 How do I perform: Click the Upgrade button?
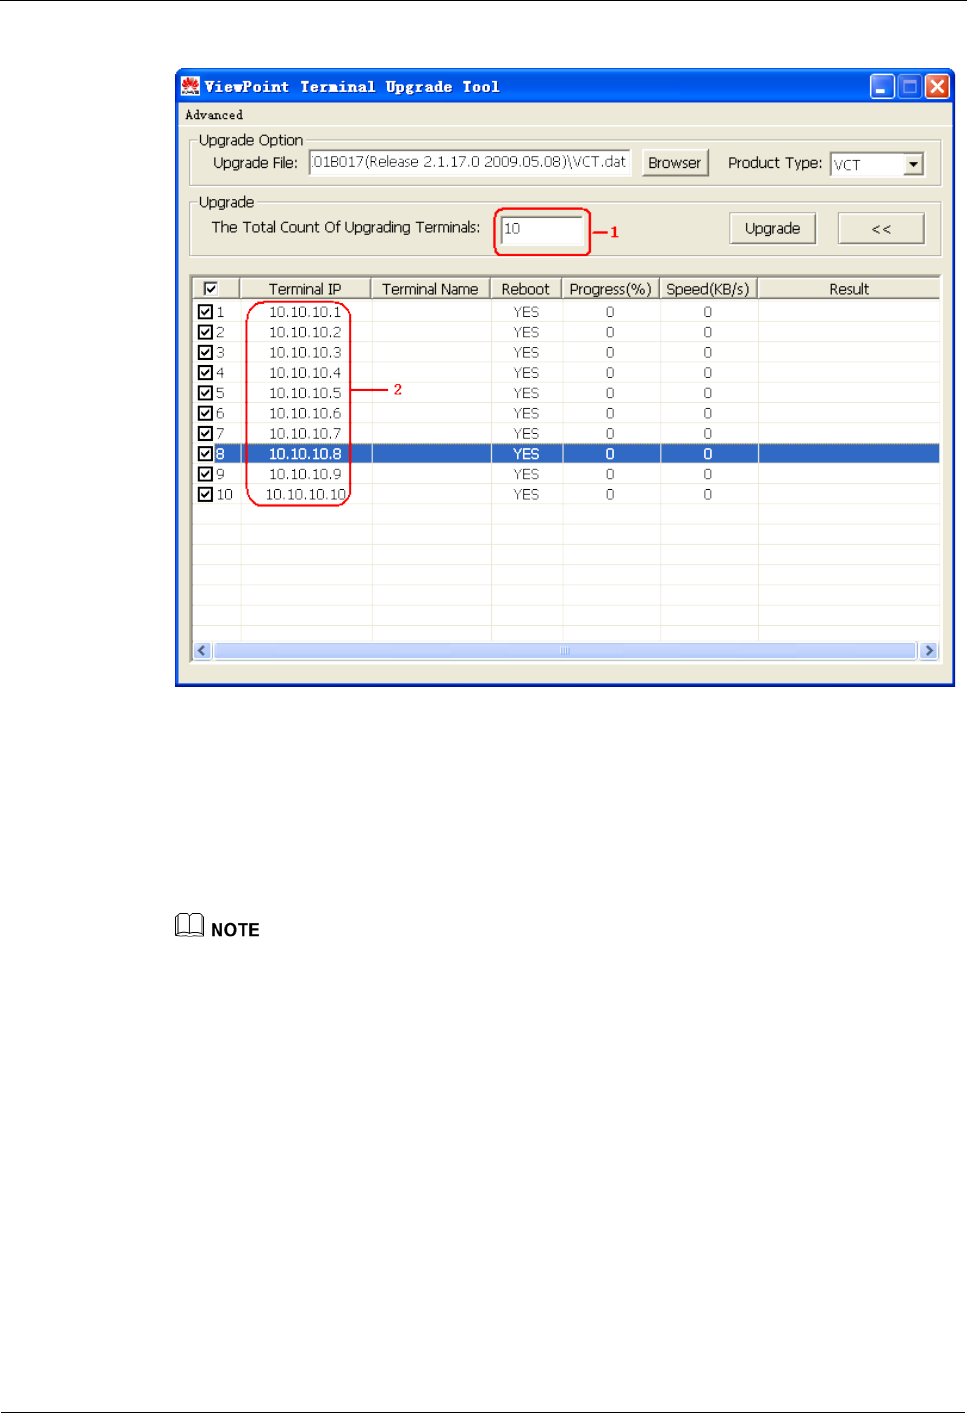(x=772, y=229)
